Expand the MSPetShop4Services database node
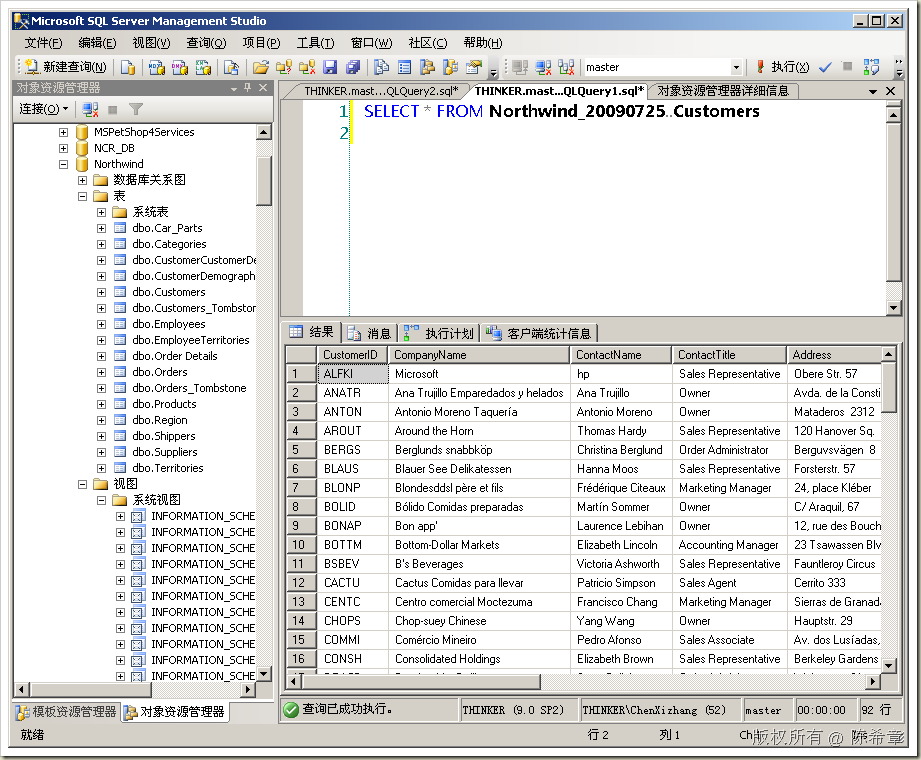The width and height of the screenshot is (921, 760). coord(63,132)
